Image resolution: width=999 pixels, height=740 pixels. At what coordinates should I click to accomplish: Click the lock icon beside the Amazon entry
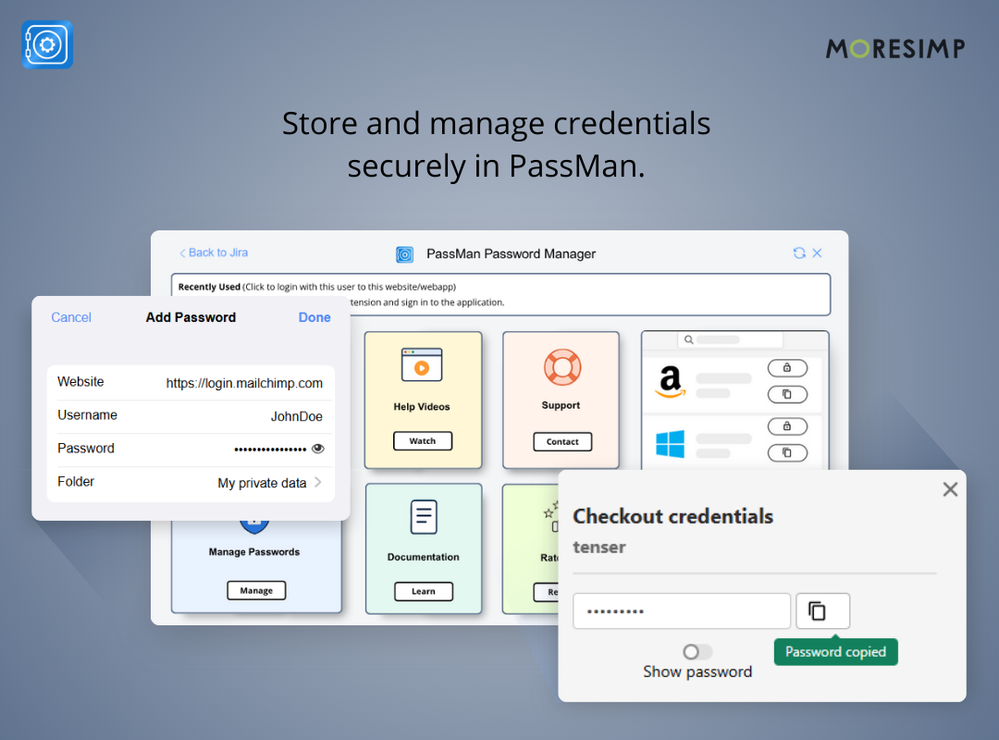[x=787, y=367]
